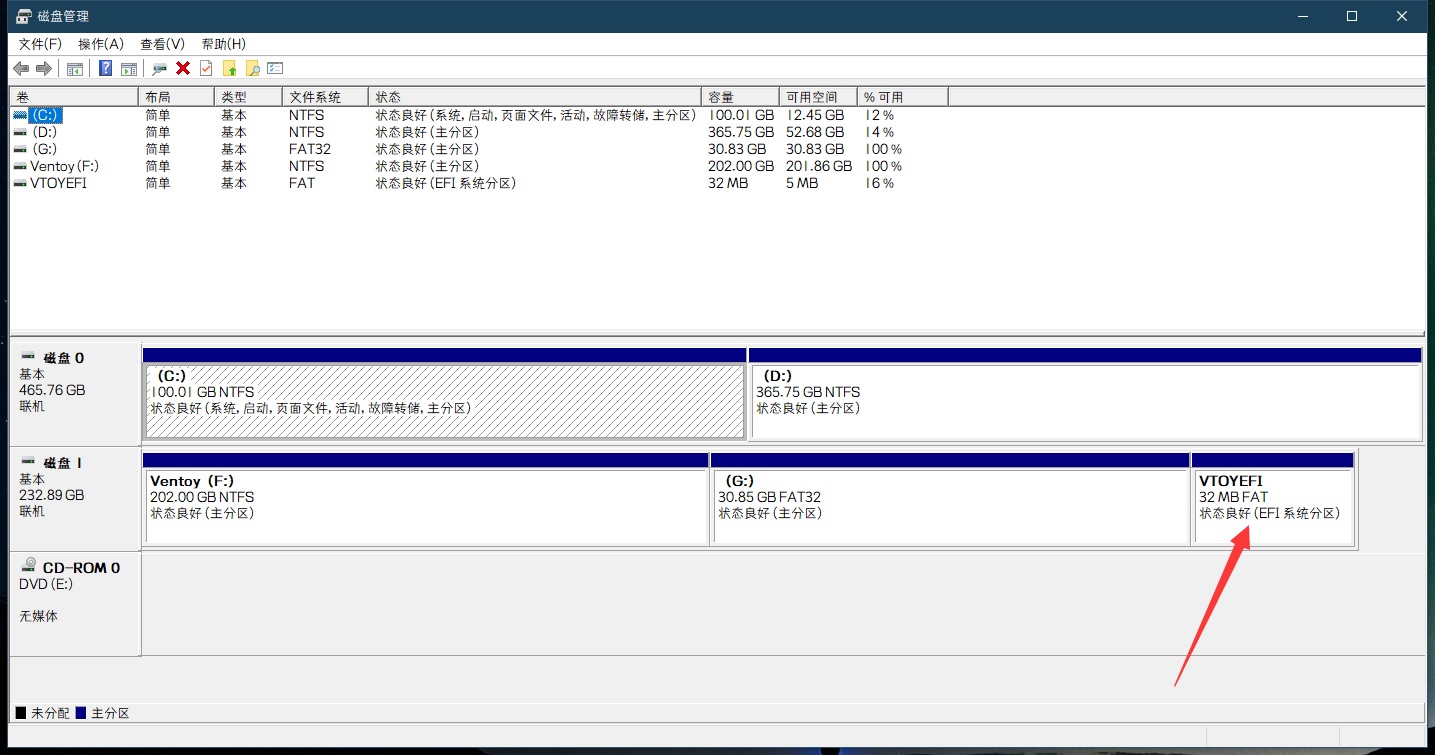Sort by the 状态 column header
Image resolution: width=1435 pixels, height=755 pixels.
tap(535, 97)
